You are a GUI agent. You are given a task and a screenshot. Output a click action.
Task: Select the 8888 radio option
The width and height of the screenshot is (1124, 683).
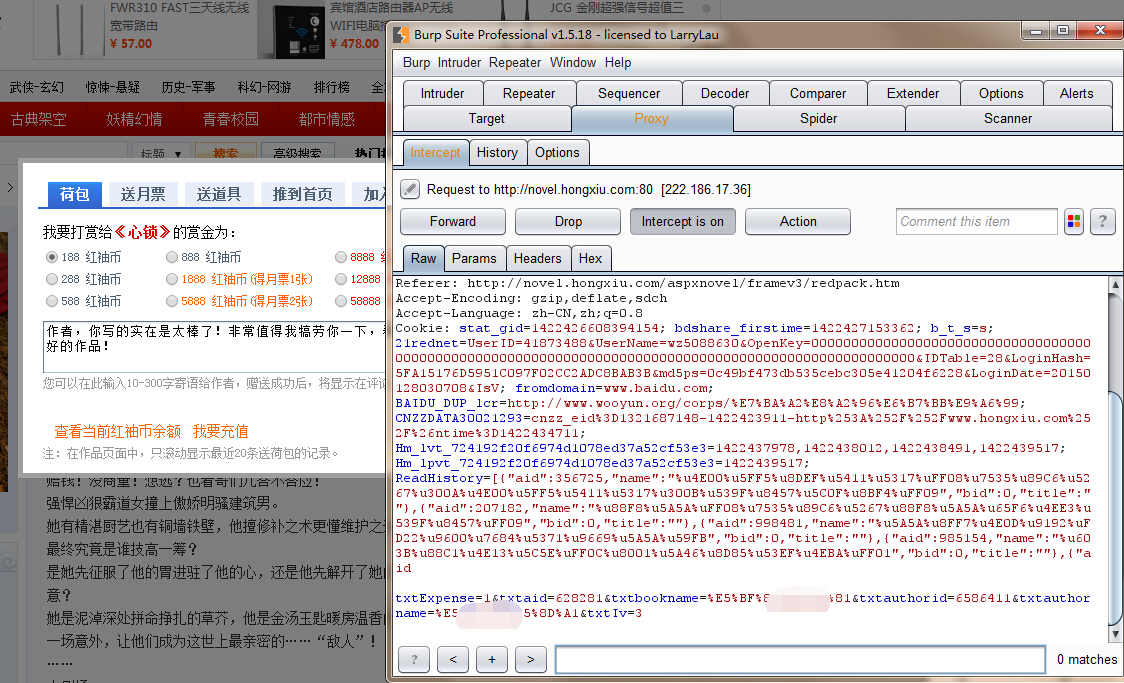coord(340,257)
